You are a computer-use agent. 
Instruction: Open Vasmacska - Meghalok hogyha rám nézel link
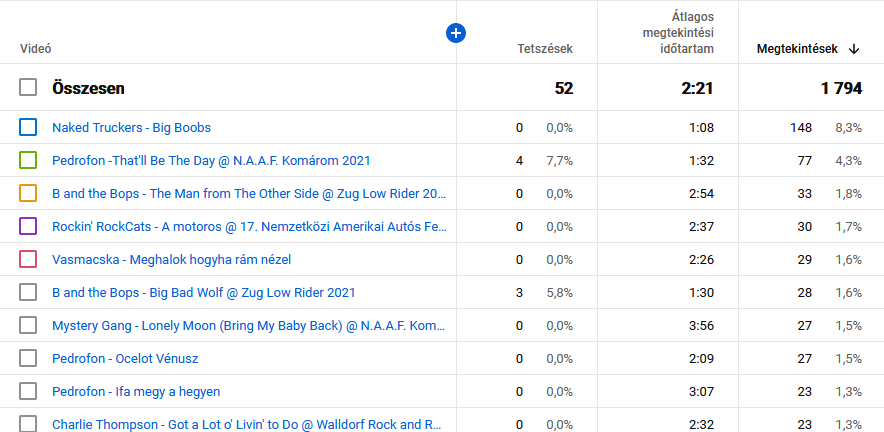[171, 260]
